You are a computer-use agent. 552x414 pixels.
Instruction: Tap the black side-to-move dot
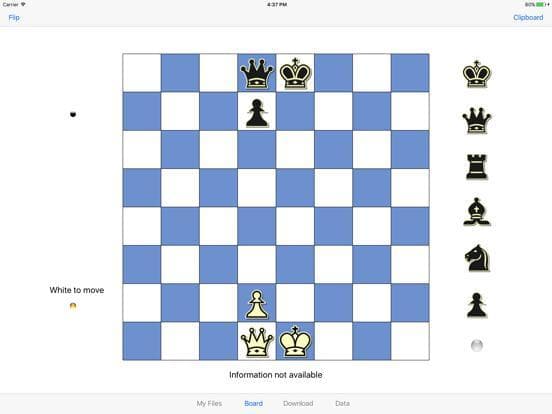[x=73, y=114]
